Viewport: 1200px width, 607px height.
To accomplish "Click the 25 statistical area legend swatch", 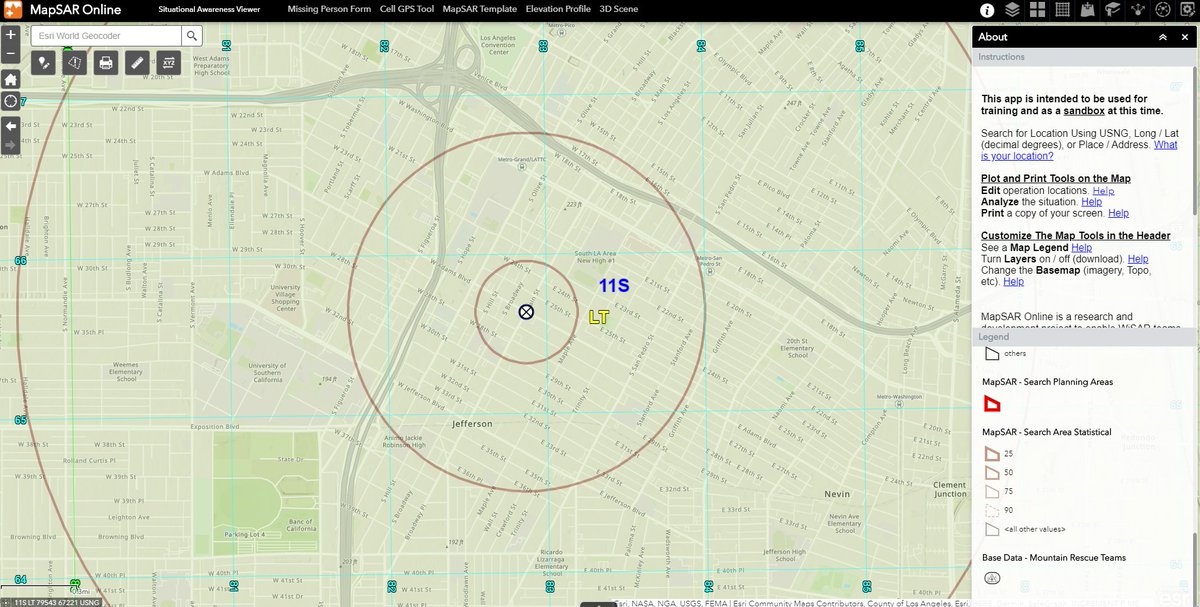I will click(x=992, y=454).
